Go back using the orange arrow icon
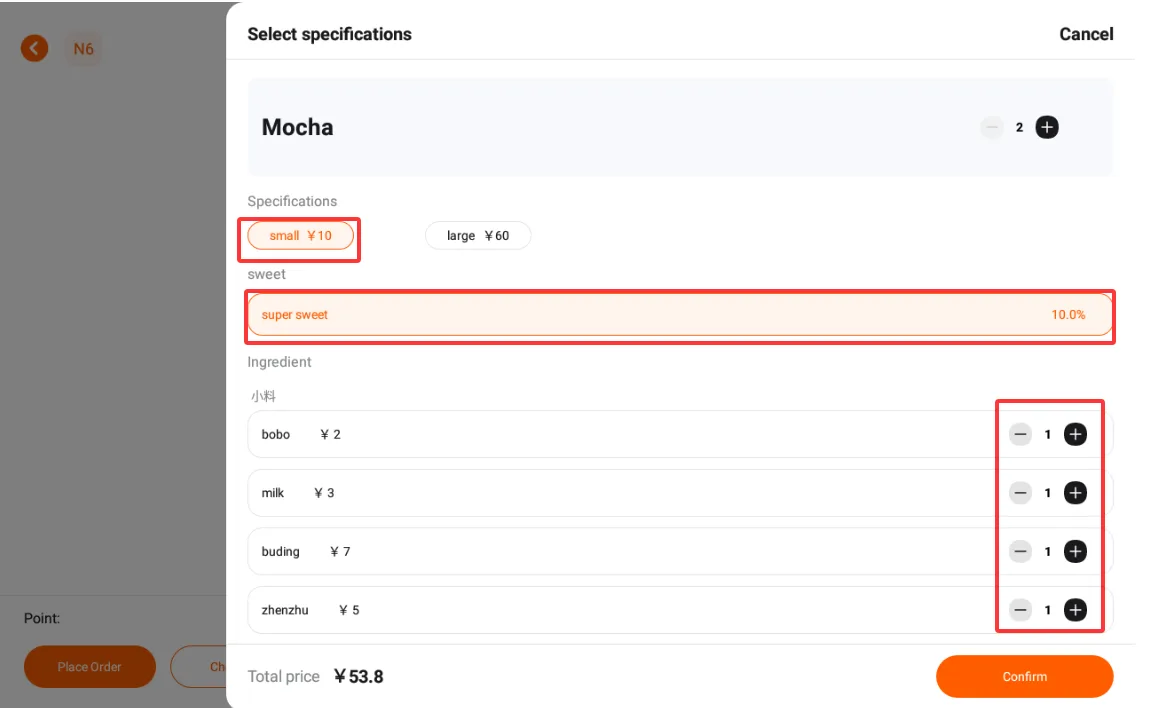1150x708 pixels. [34, 48]
